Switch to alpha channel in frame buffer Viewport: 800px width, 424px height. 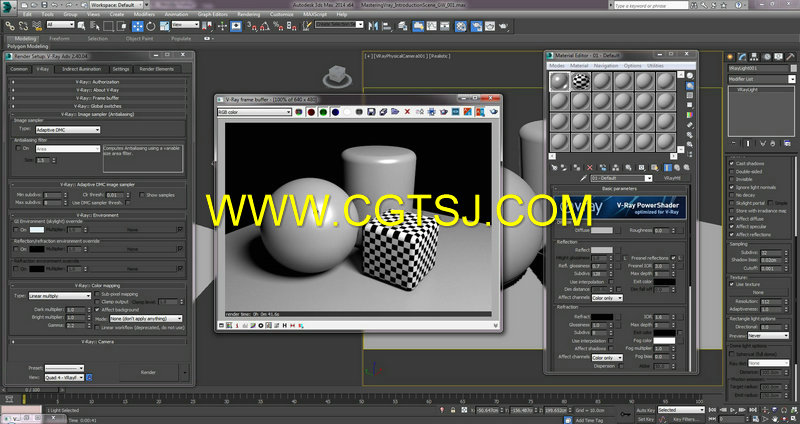(347, 112)
